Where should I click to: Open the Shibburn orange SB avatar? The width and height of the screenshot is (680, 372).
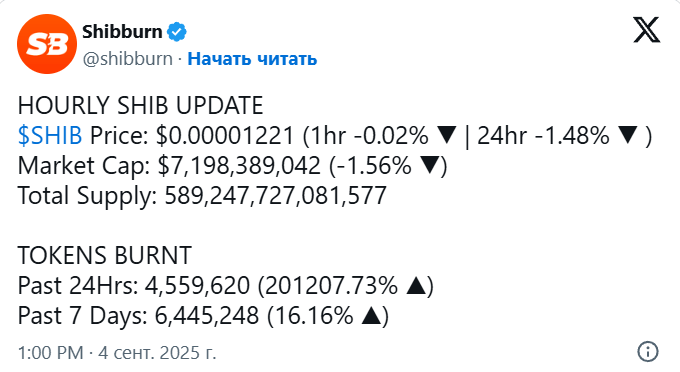pyautogui.click(x=47, y=44)
